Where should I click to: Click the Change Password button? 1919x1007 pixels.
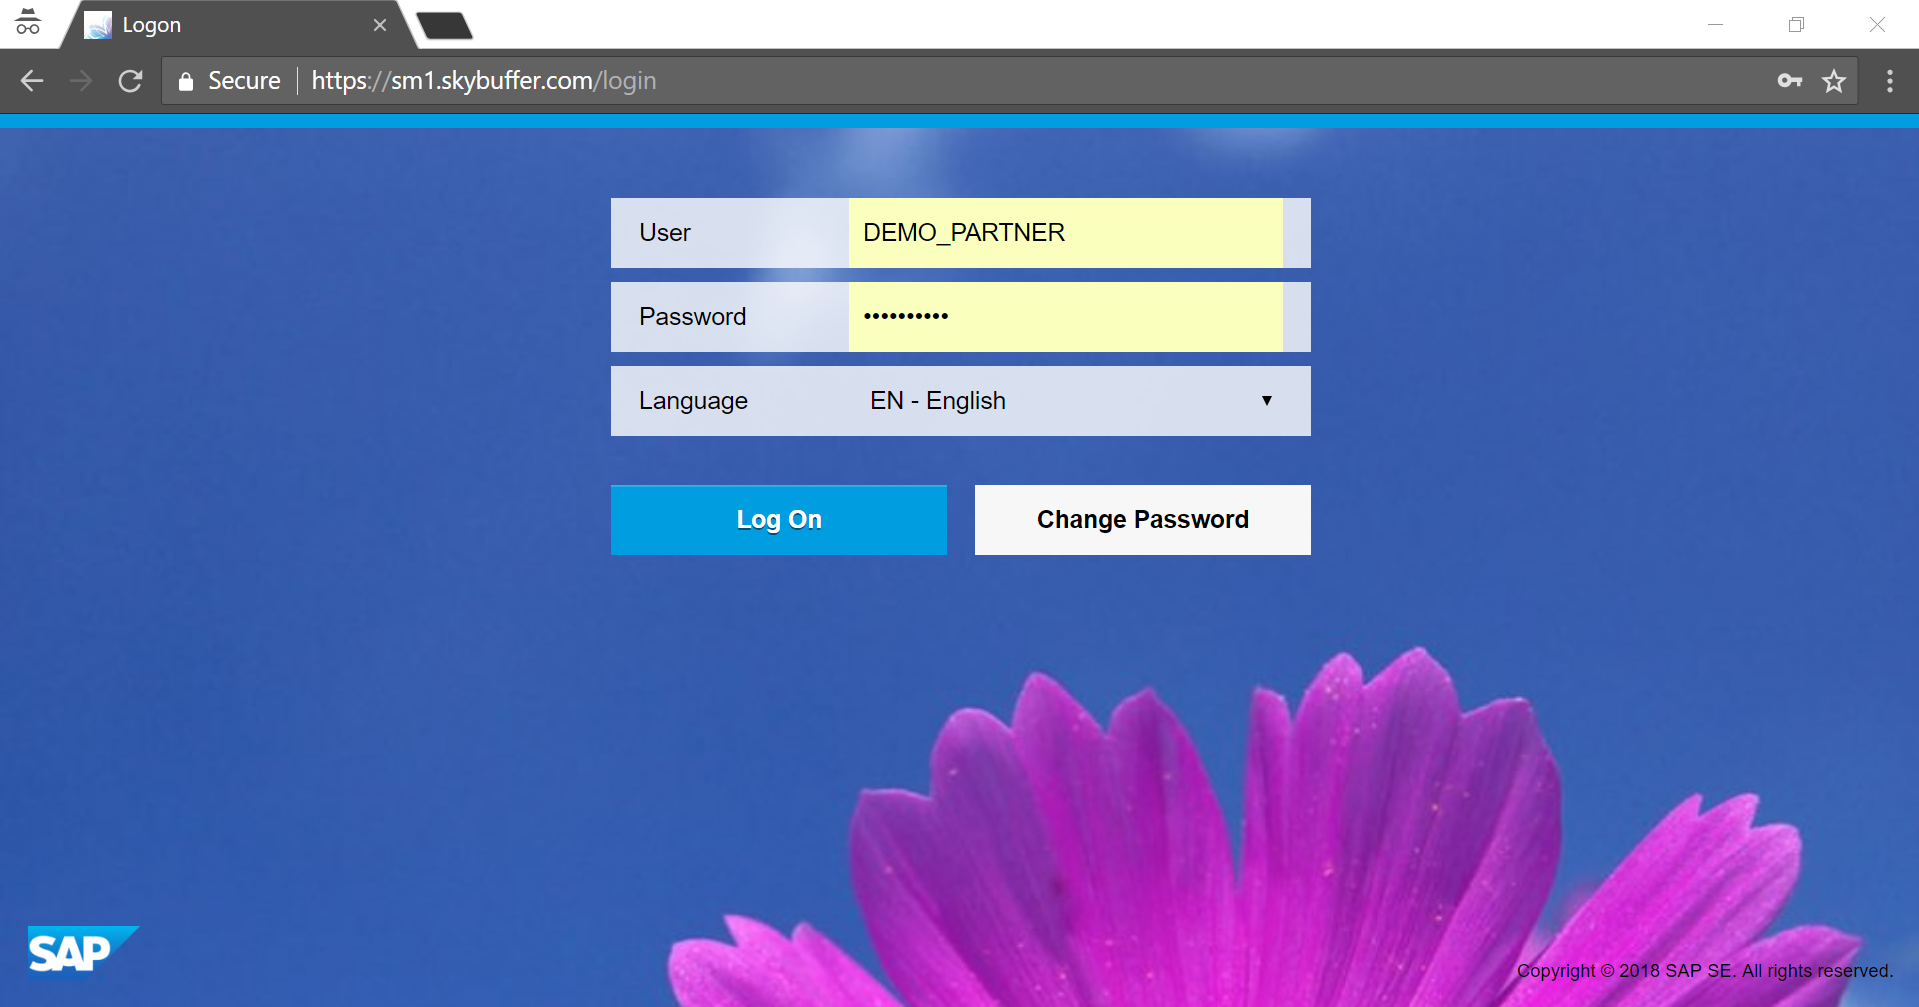point(1143,520)
